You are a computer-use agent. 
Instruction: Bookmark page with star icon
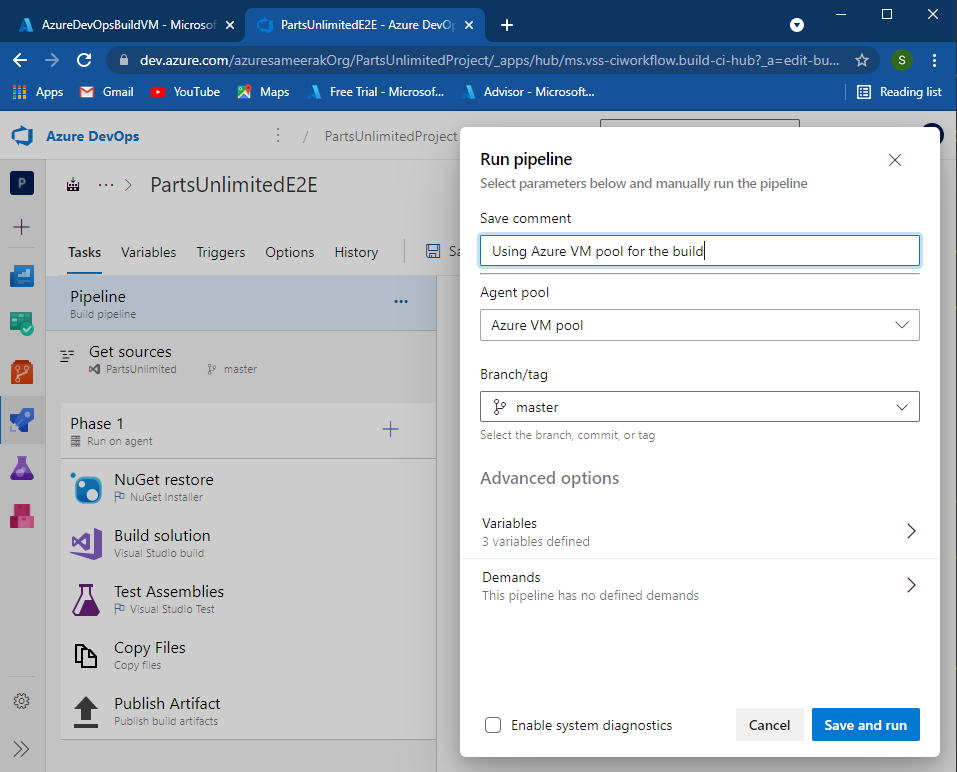(x=862, y=60)
